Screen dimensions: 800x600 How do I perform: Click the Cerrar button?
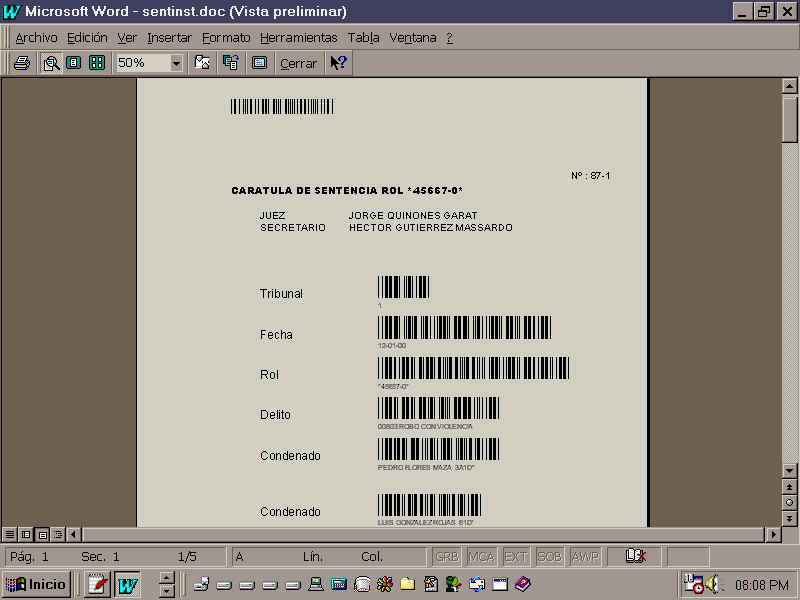coord(298,63)
